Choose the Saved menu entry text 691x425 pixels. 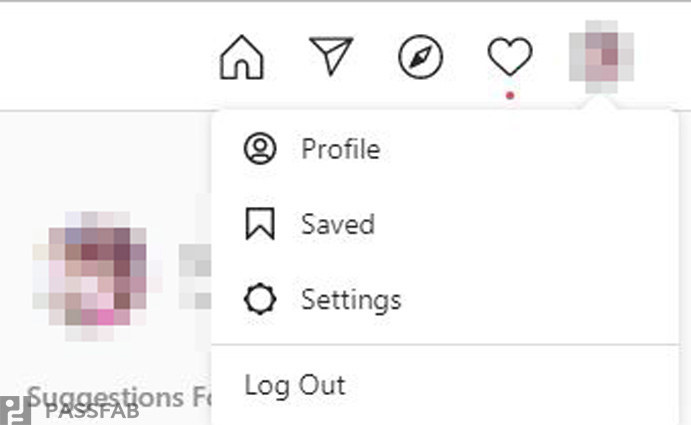(337, 224)
